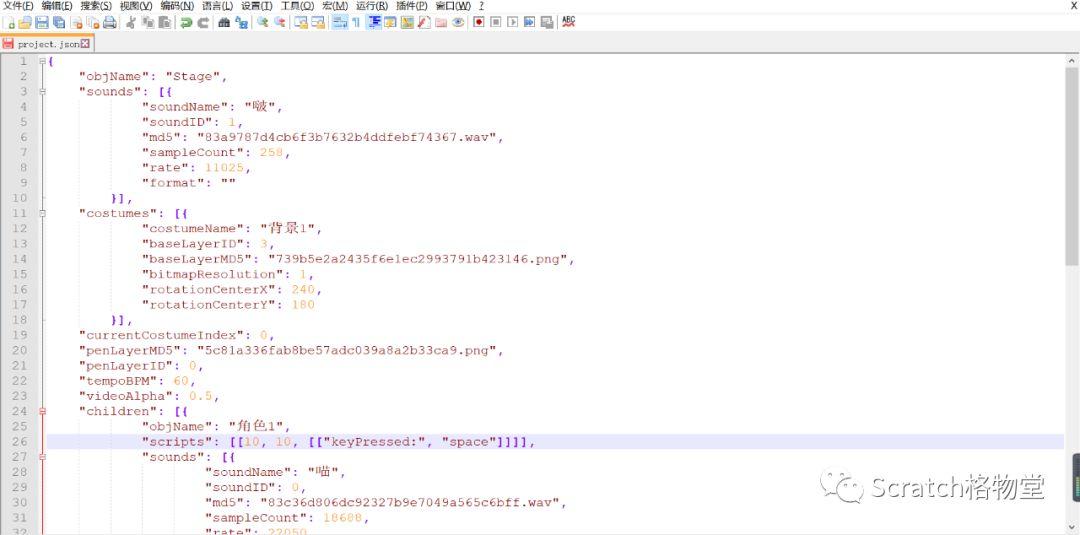Open the 运行(R) menu
The image size is (1080, 535).
coord(372,6)
